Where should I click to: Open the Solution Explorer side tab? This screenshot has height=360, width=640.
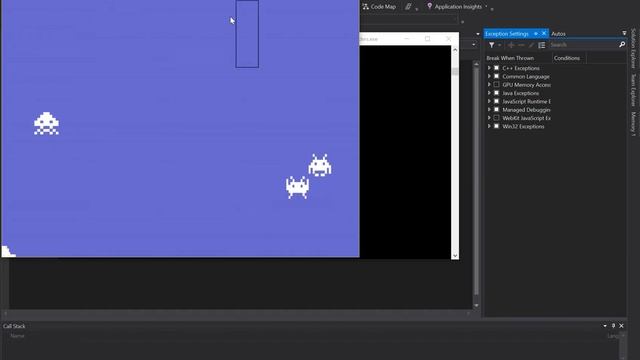pyautogui.click(x=633, y=48)
